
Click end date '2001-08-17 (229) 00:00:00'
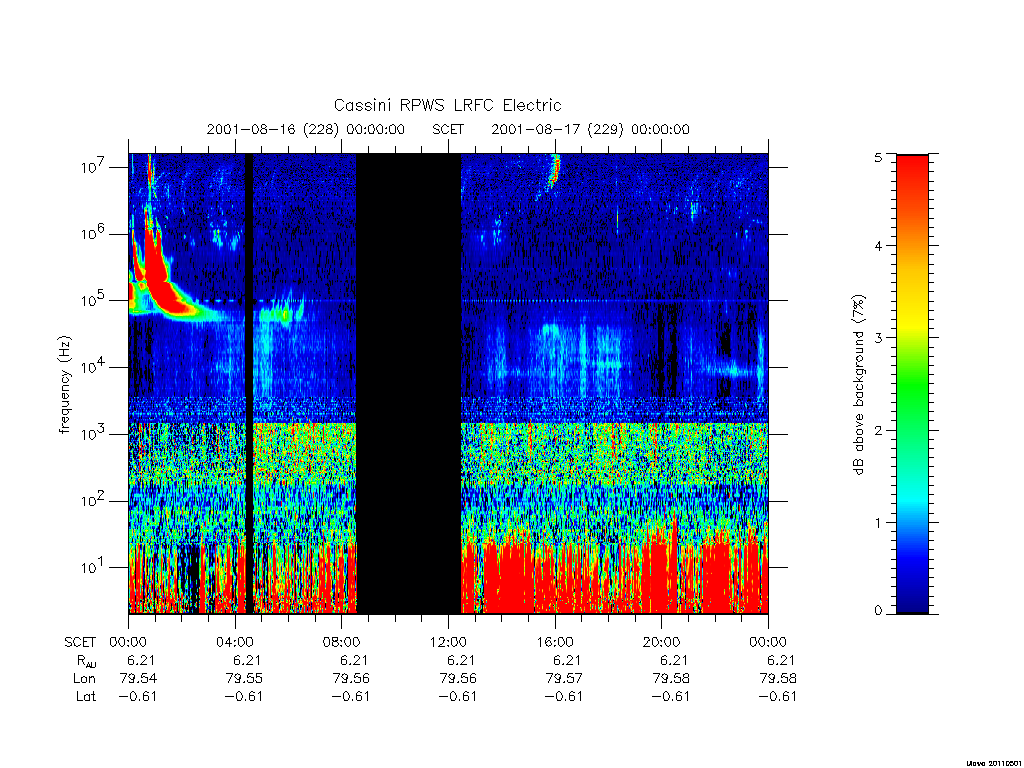(590, 129)
